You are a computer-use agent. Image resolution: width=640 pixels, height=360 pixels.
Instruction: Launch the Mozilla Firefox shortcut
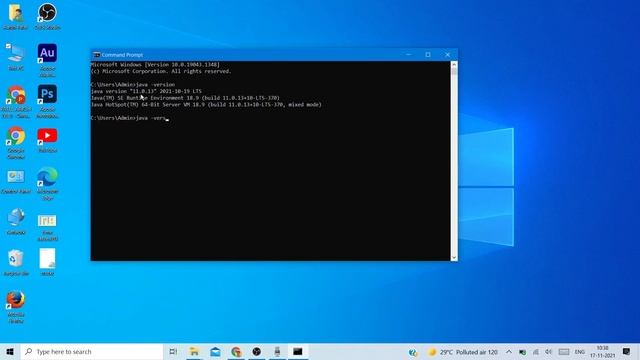16,307
